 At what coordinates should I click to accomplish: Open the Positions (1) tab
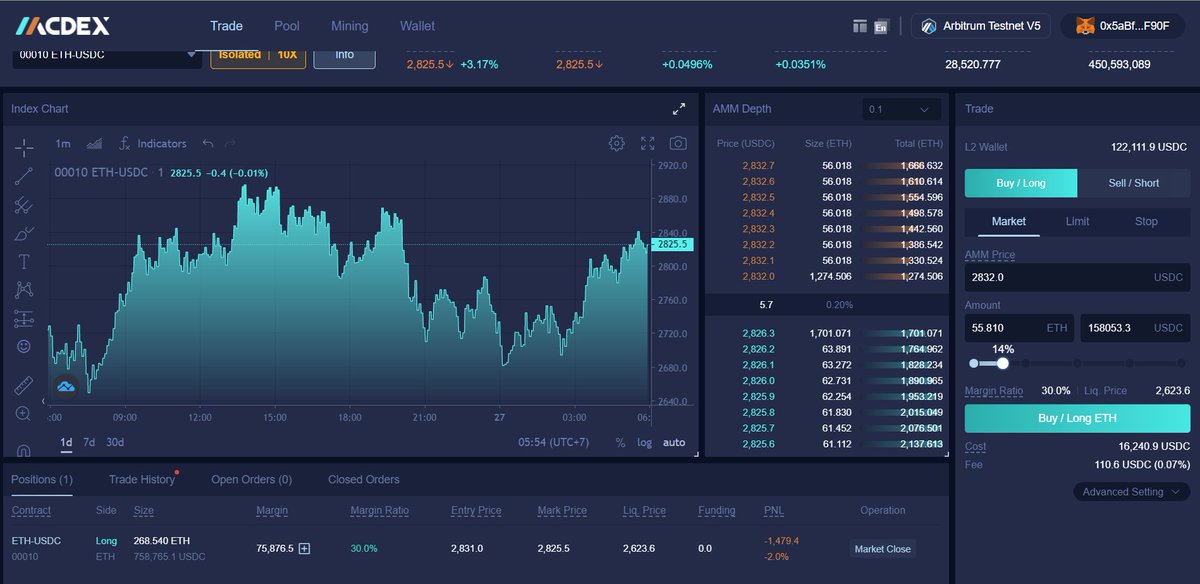coord(42,479)
